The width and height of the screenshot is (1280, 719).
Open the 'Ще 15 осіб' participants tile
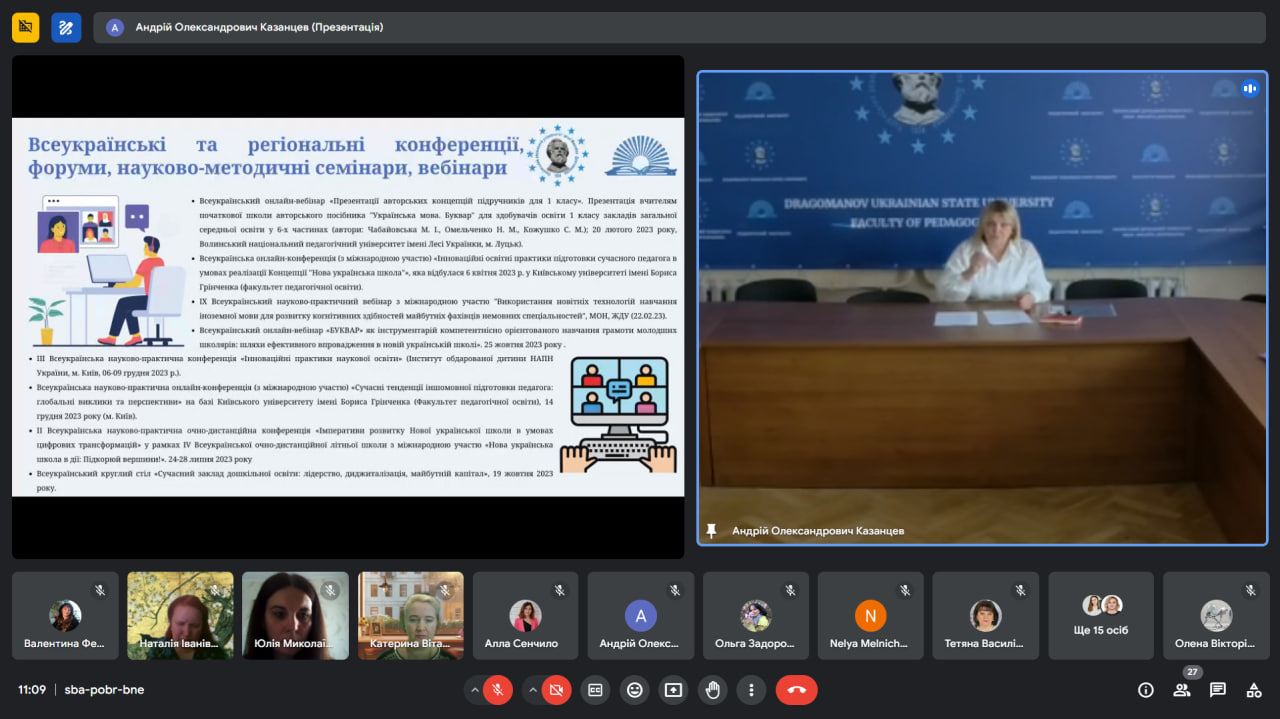1101,615
